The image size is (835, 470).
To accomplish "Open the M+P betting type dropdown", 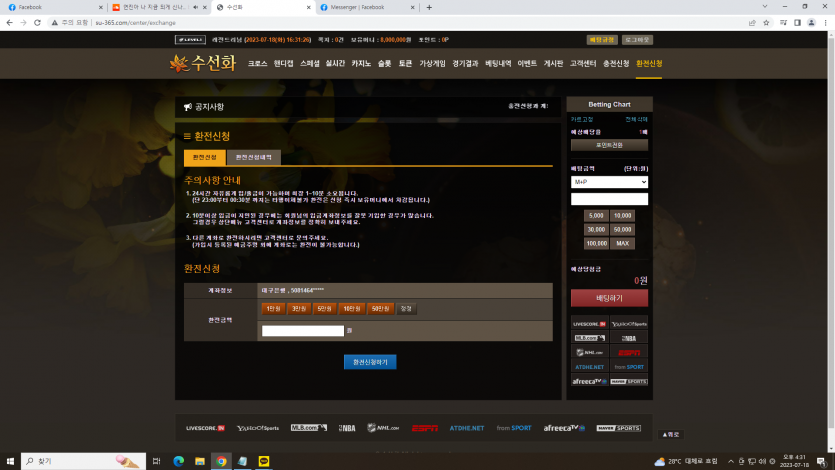I will coord(609,182).
